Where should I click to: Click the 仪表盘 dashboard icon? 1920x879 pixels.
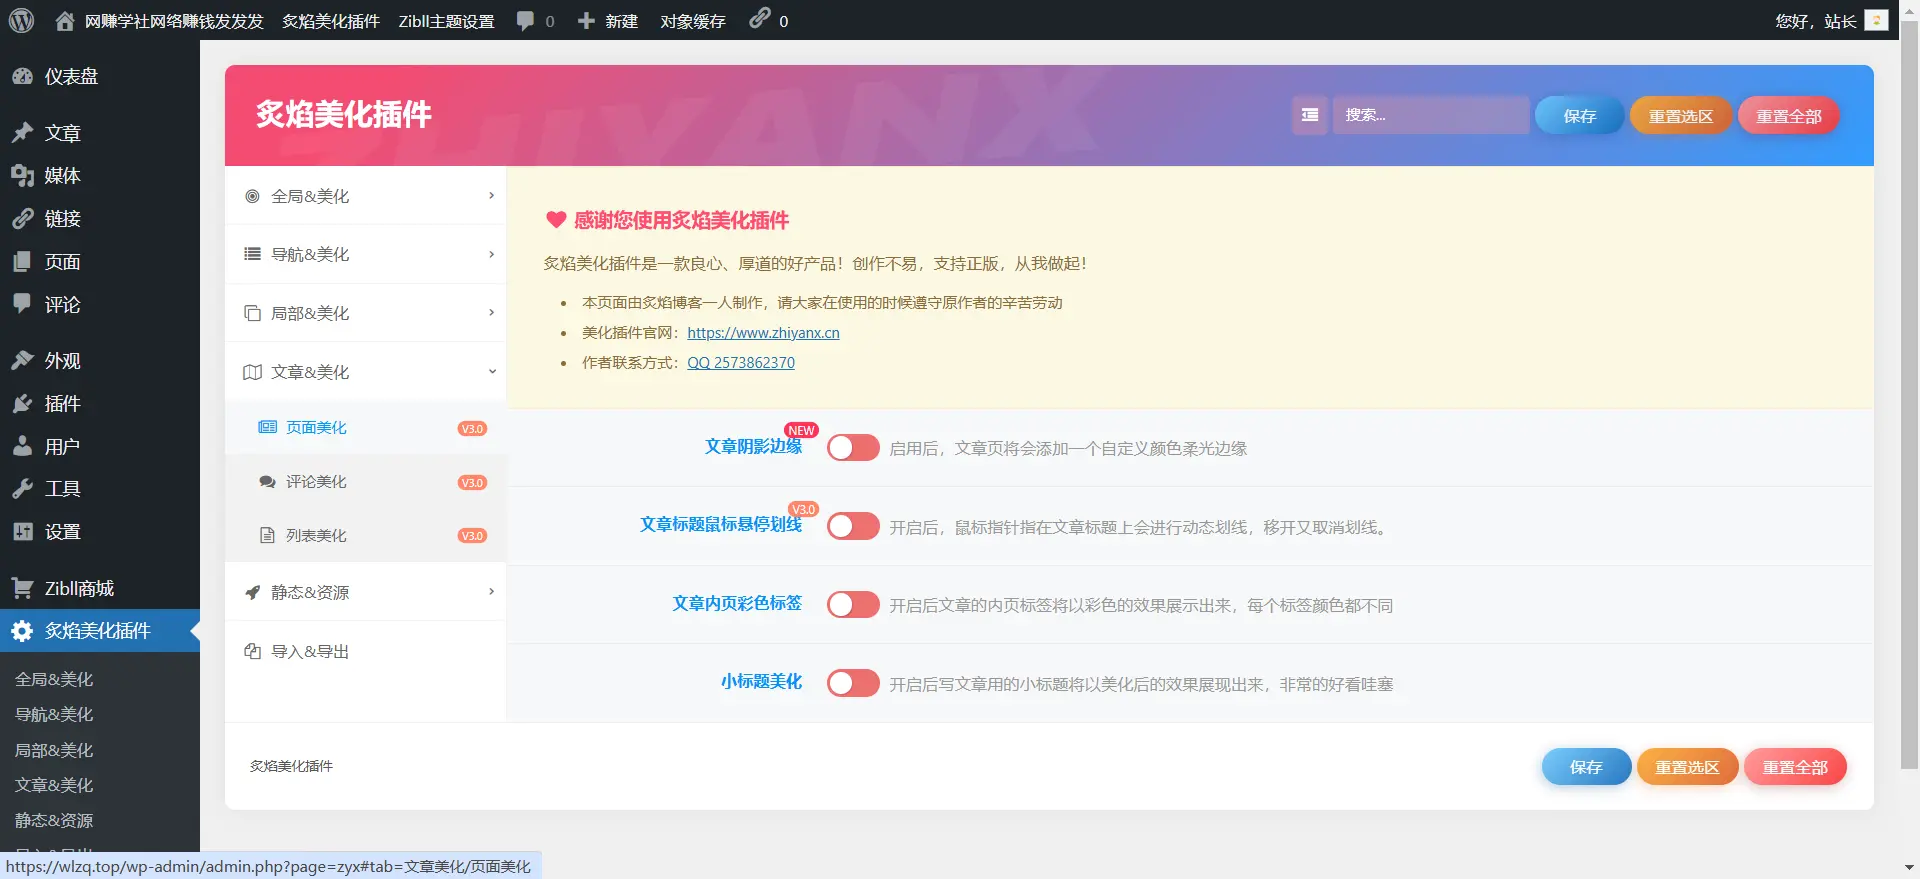pos(23,76)
